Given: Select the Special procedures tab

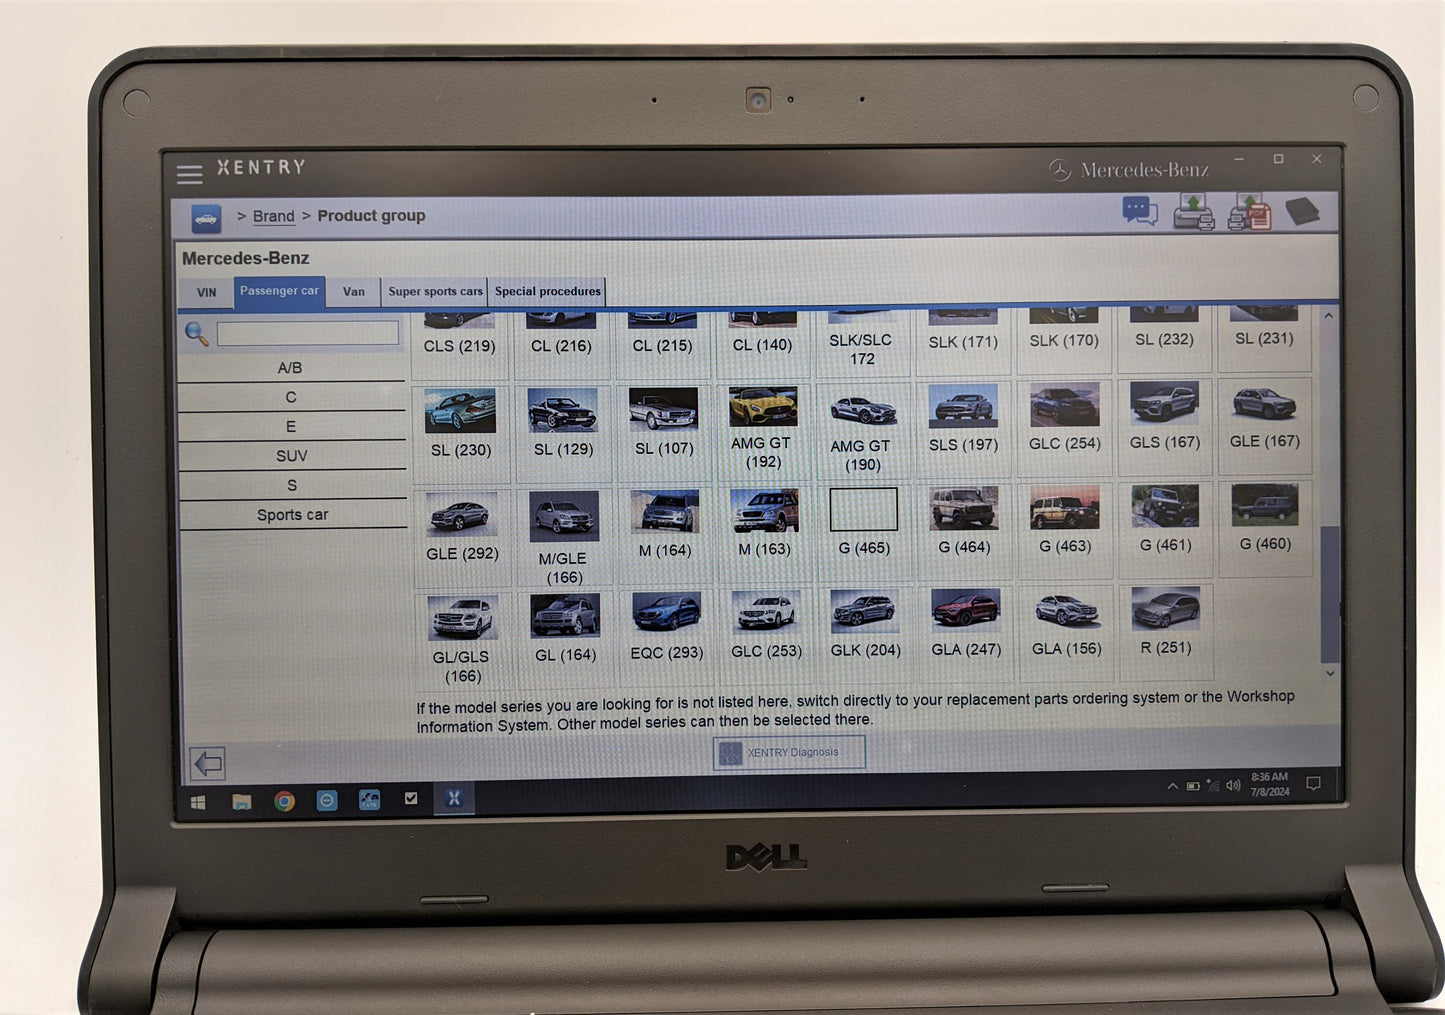Looking at the screenshot, I should coord(547,292).
